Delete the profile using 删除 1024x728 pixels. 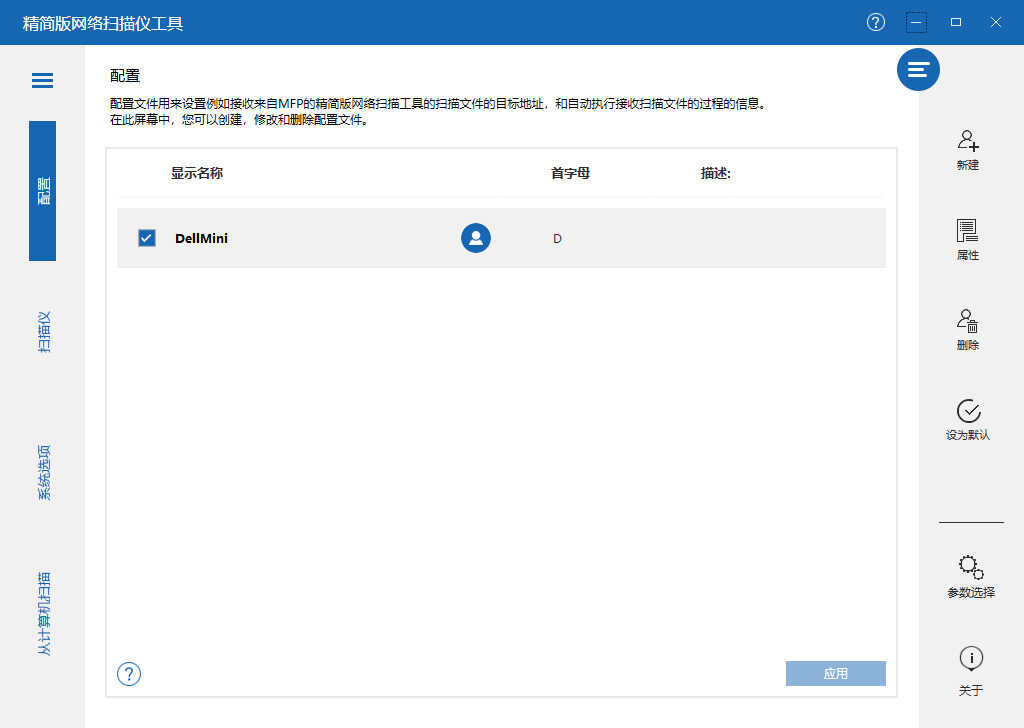[x=968, y=330]
